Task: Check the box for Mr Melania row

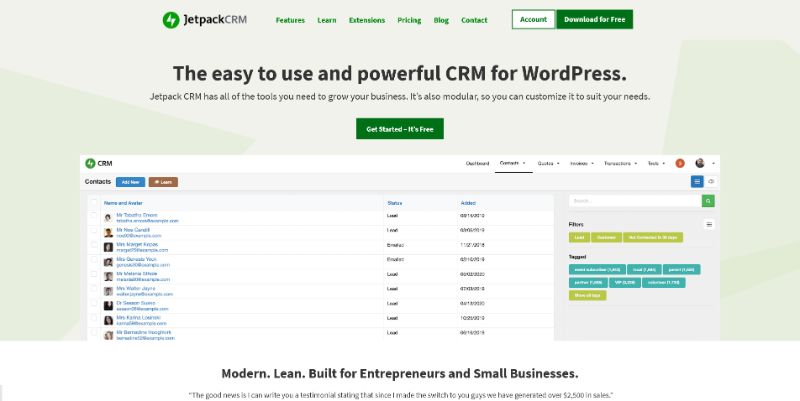Action: (x=94, y=274)
